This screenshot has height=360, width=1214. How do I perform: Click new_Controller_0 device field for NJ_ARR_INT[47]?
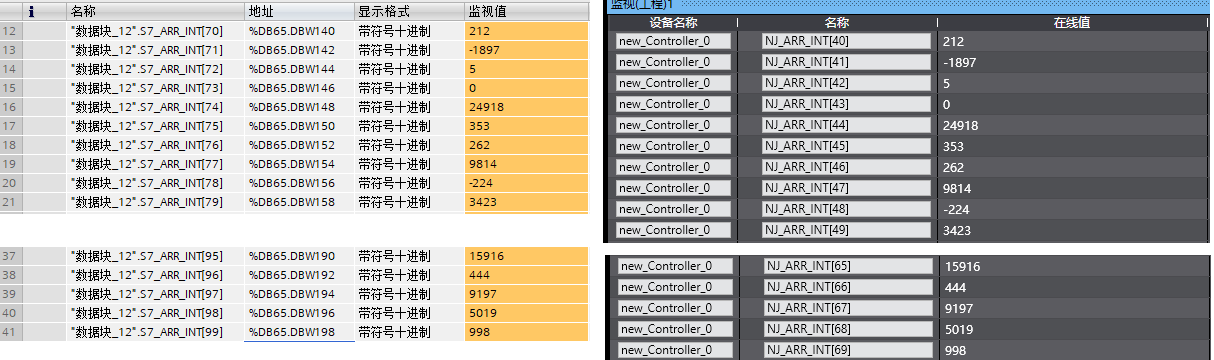point(674,188)
